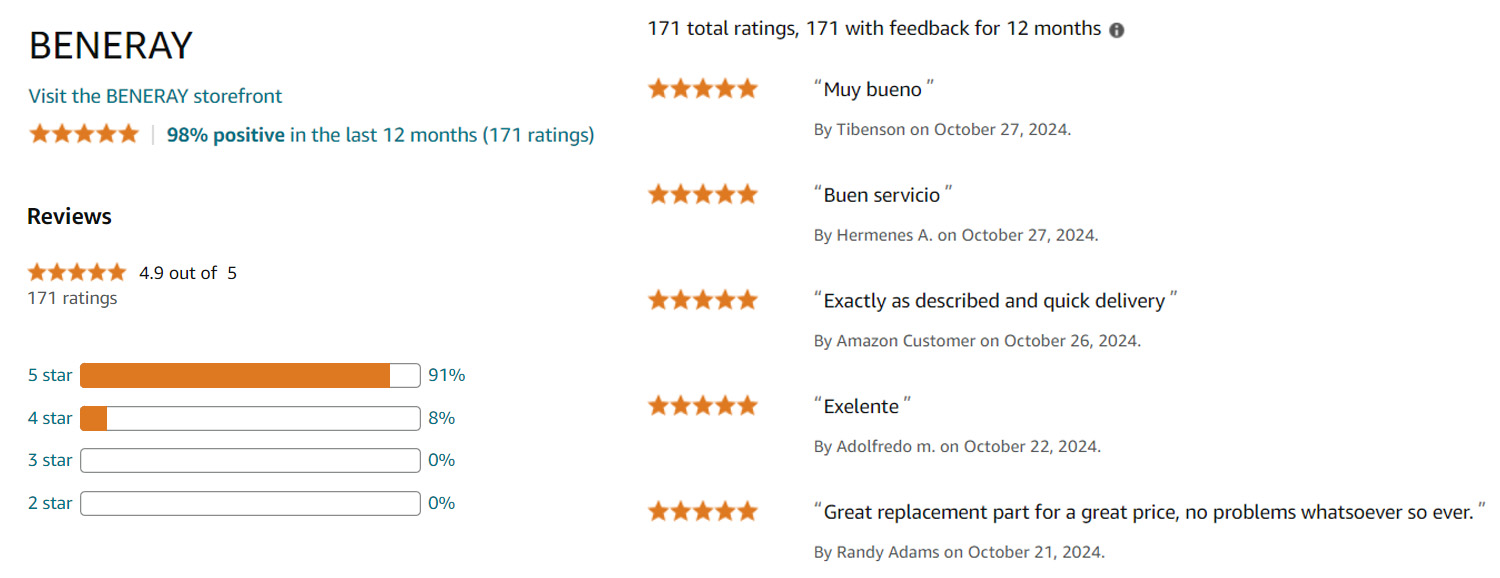The height and width of the screenshot is (578, 1500).
Task: Click the empty 3 star histogram bar
Action: [x=249, y=460]
